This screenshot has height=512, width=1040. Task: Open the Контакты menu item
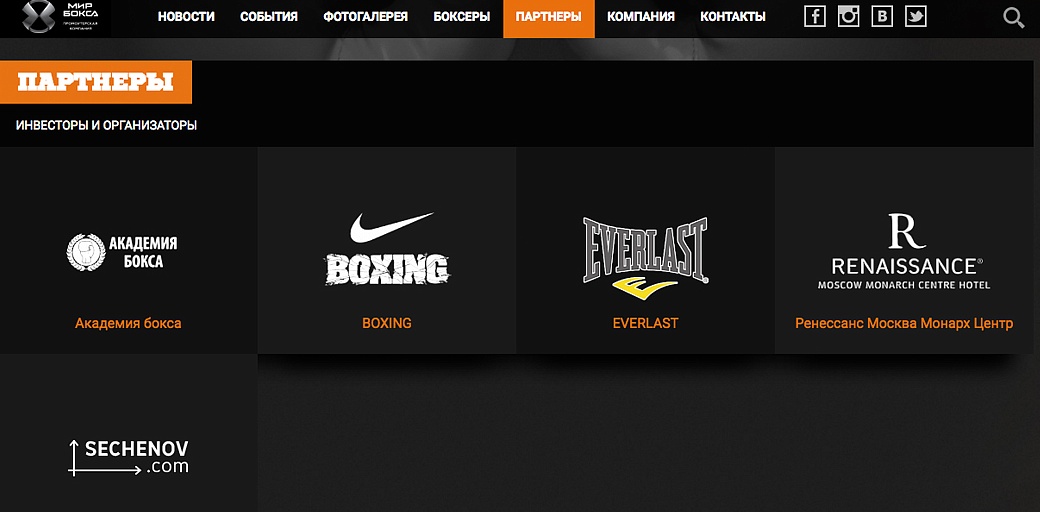(733, 17)
